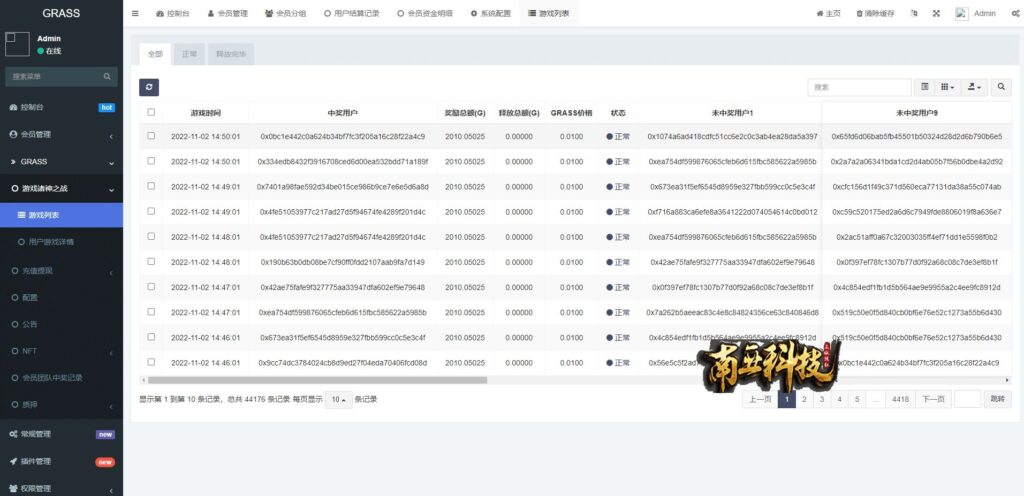Click the horizontal table scrollbar thumb
Image resolution: width=1024 pixels, height=496 pixels.
point(317,380)
